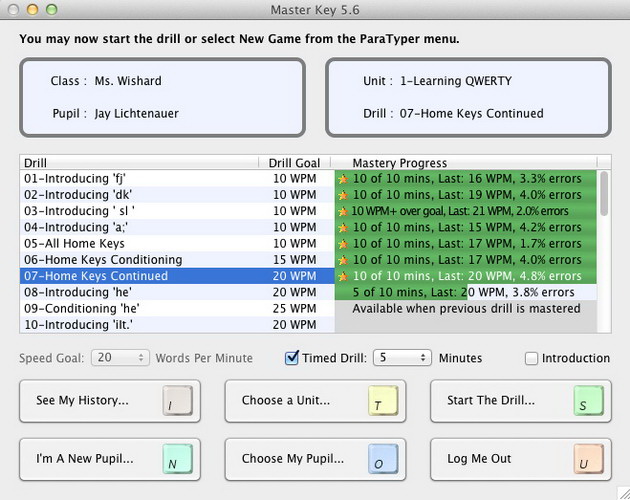Click the green 'S' key icon

tap(589, 400)
